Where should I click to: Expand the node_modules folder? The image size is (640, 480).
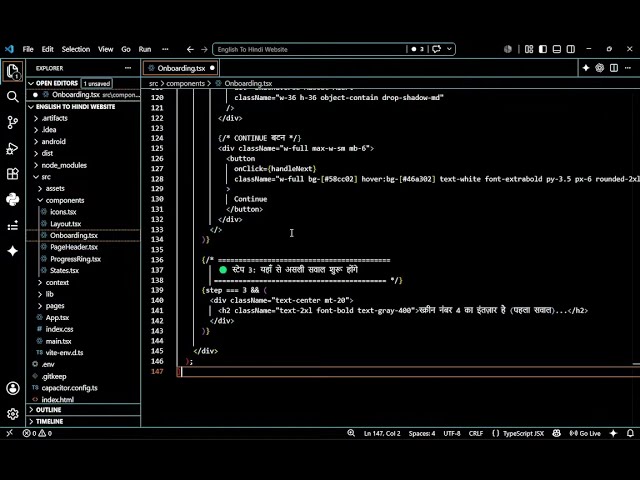point(64,165)
